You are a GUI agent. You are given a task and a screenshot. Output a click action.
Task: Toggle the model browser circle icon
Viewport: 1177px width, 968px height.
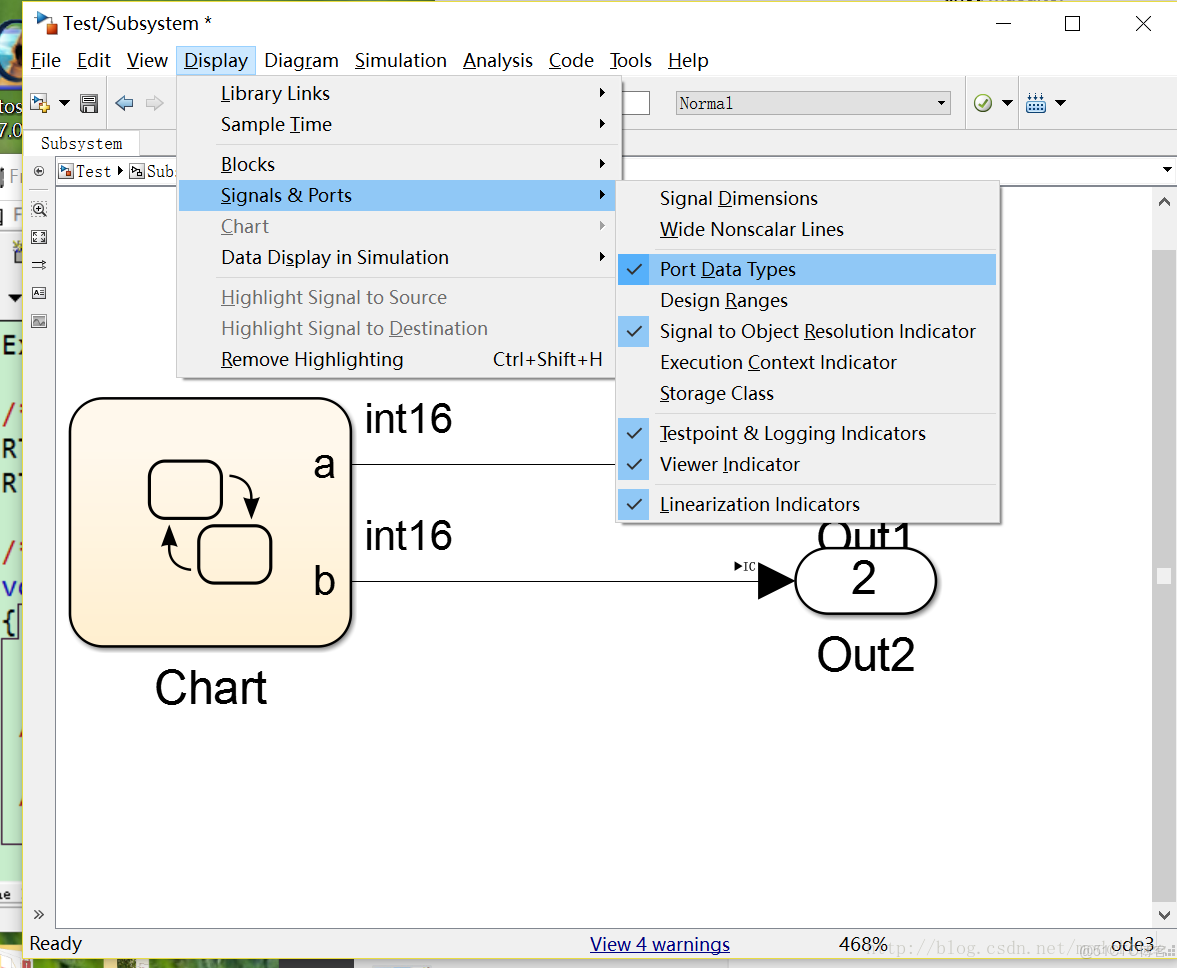coord(39,171)
